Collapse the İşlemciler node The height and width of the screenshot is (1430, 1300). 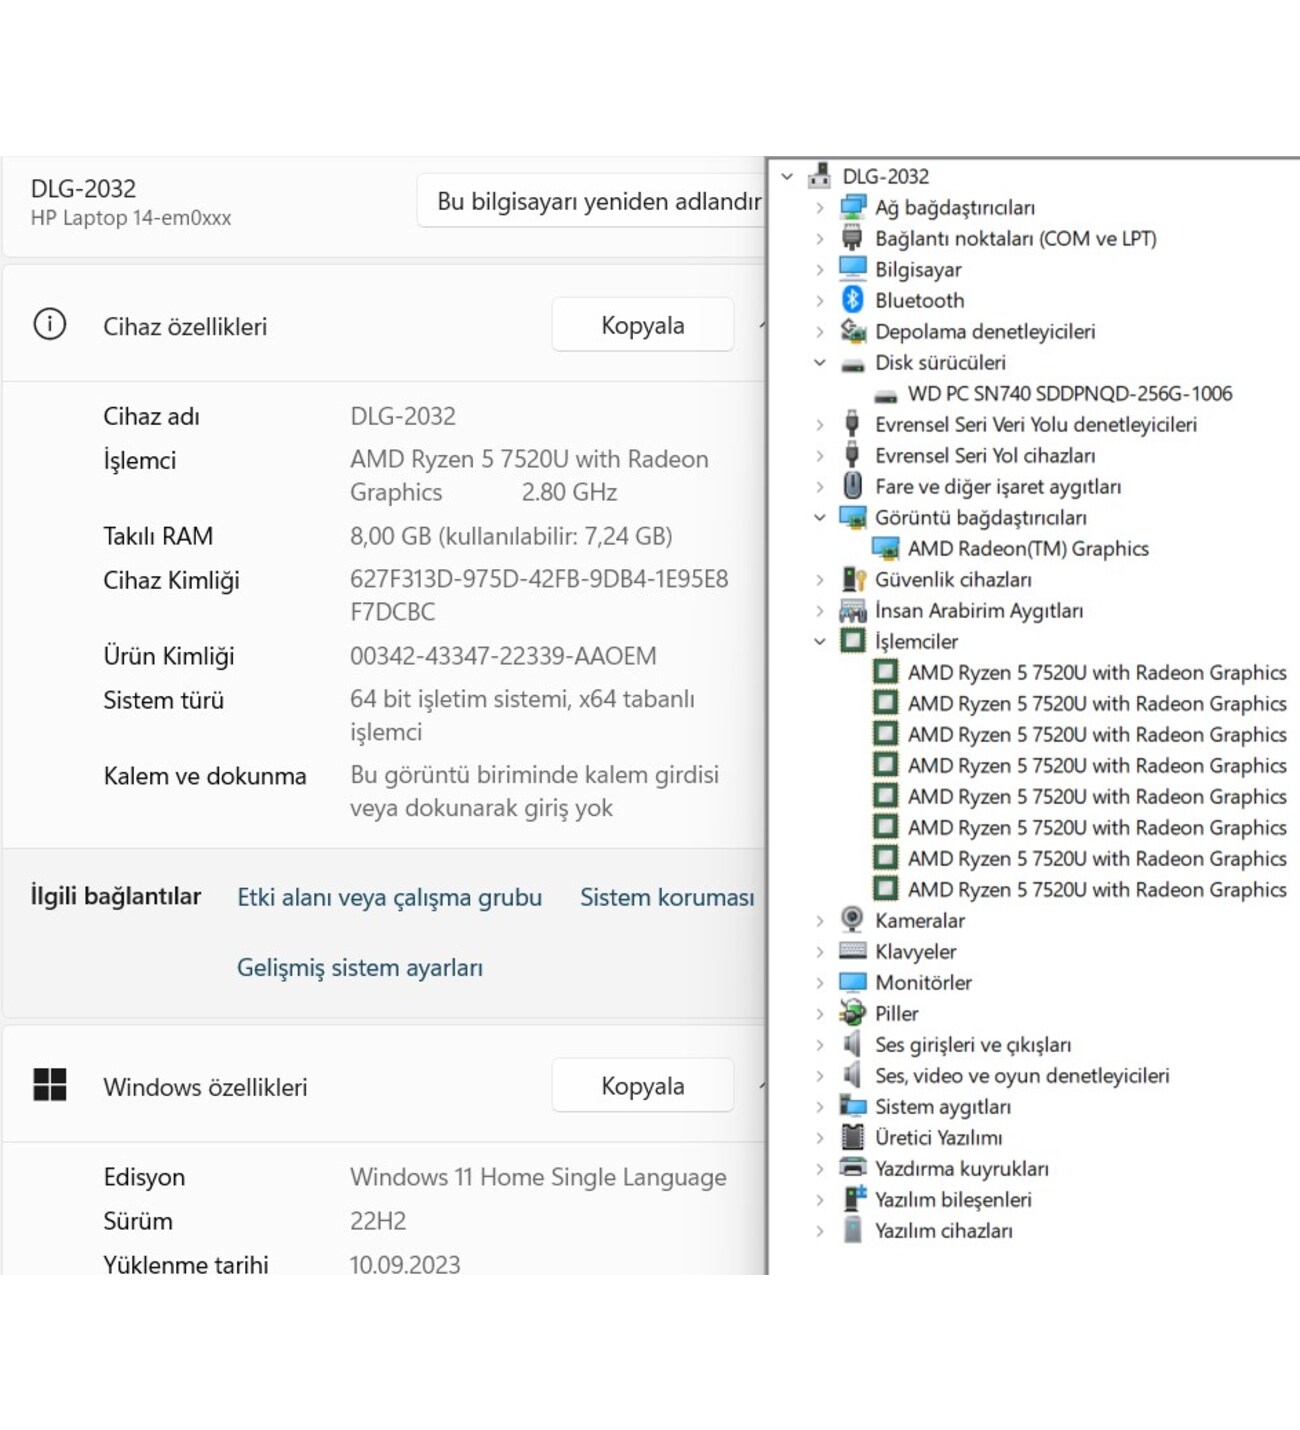point(820,642)
